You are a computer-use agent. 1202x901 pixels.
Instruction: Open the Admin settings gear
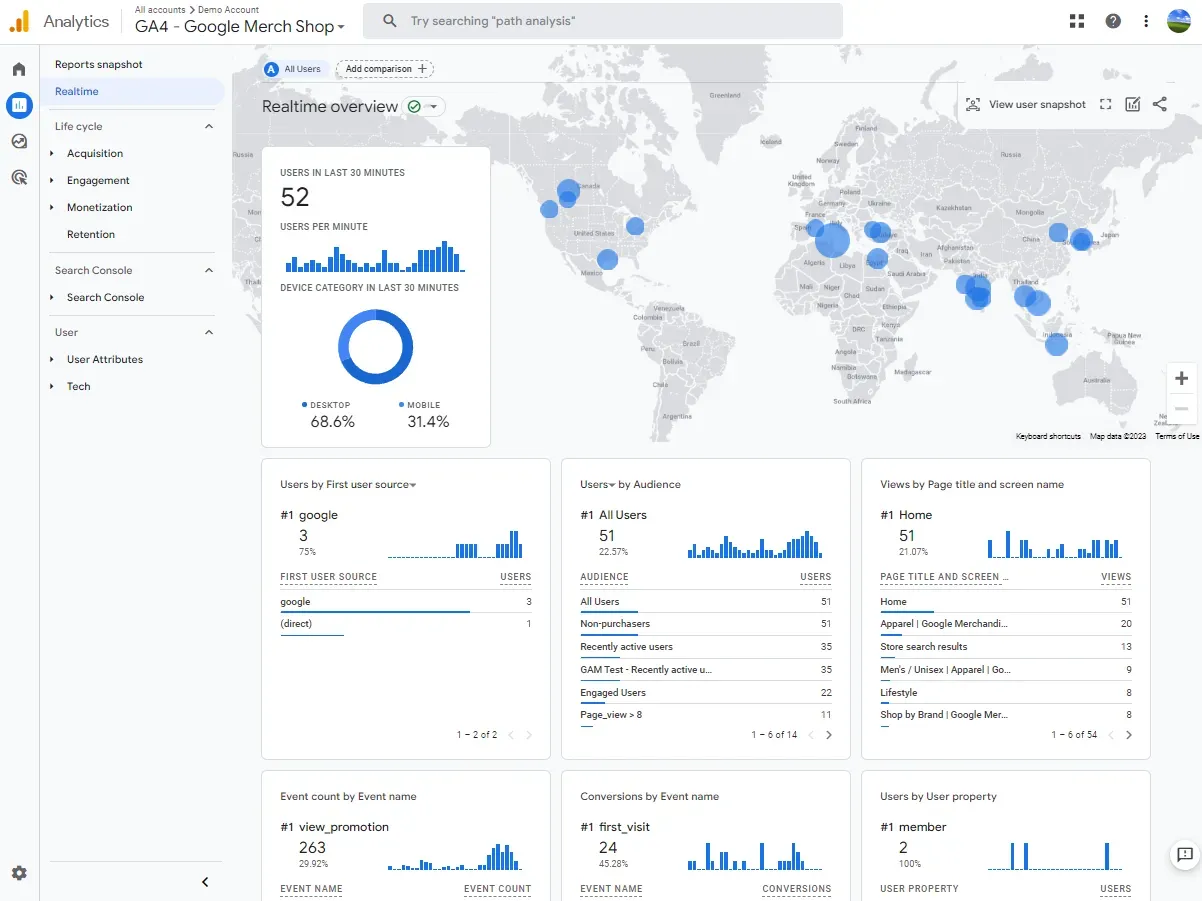point(19,873)
